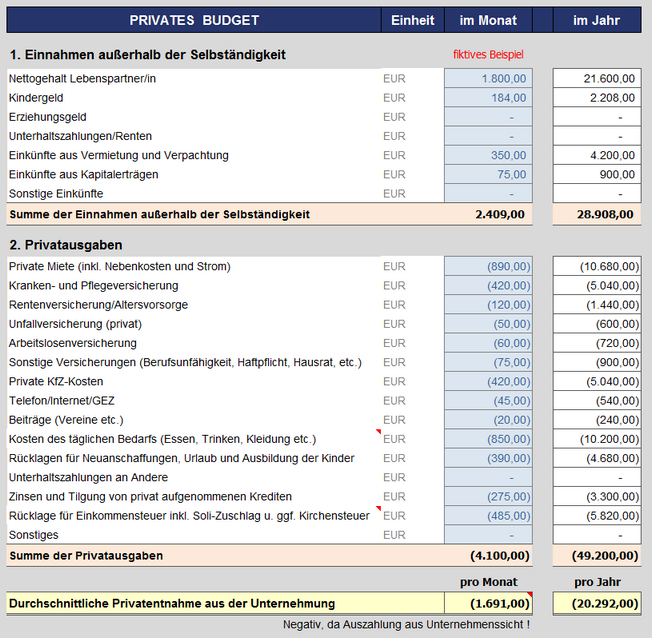
Task: Click the monthly Kindergeld input cell
Action: coord(488,98)
